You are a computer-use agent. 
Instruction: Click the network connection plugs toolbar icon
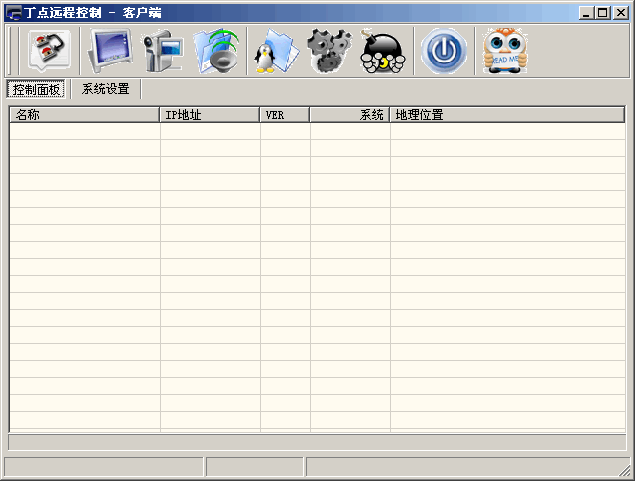pos(49,51)
